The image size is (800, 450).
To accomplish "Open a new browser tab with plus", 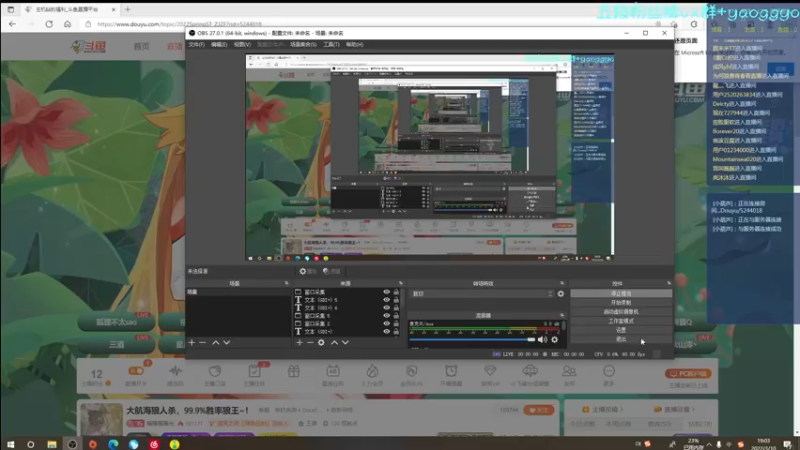I will click(128, 9).
